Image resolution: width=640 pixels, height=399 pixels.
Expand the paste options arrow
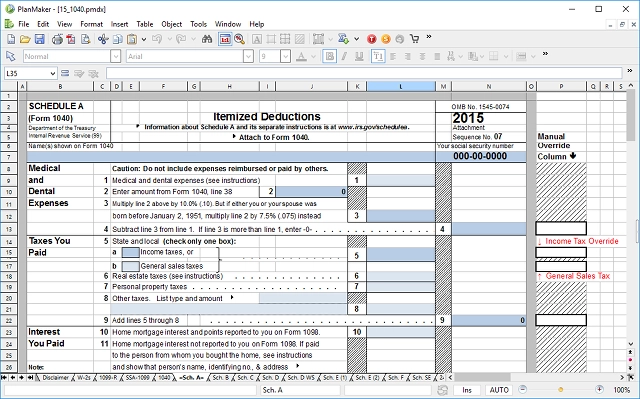click(144, 40)
